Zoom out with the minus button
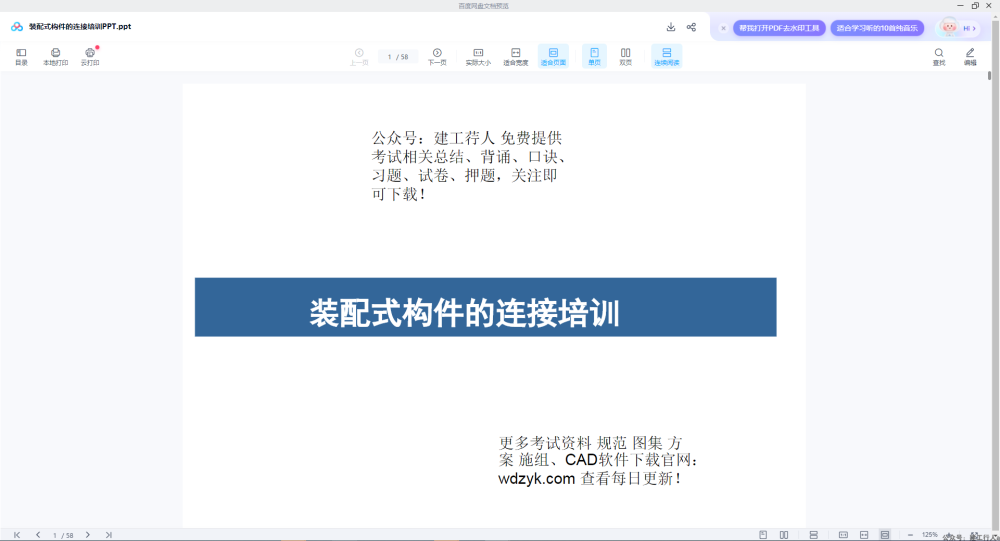 910,535
